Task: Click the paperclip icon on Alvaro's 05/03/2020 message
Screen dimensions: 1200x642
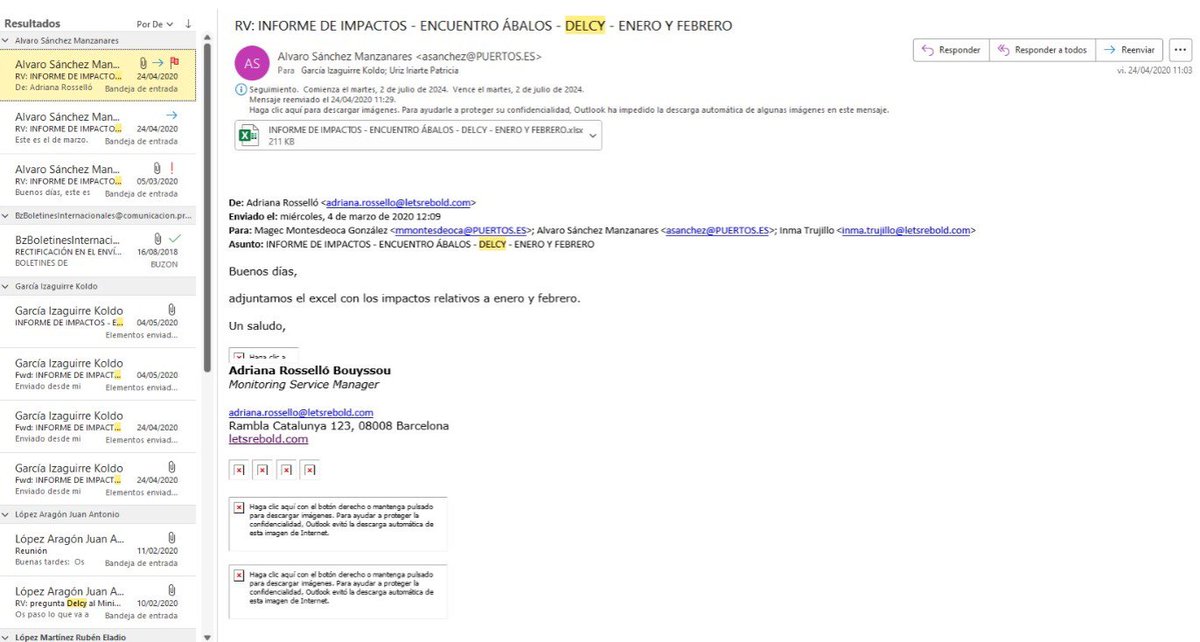Action: click(157, 168)
